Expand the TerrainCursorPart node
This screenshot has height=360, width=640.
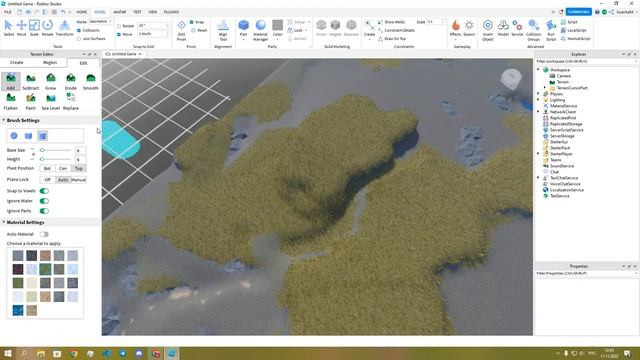click(544, 88)
